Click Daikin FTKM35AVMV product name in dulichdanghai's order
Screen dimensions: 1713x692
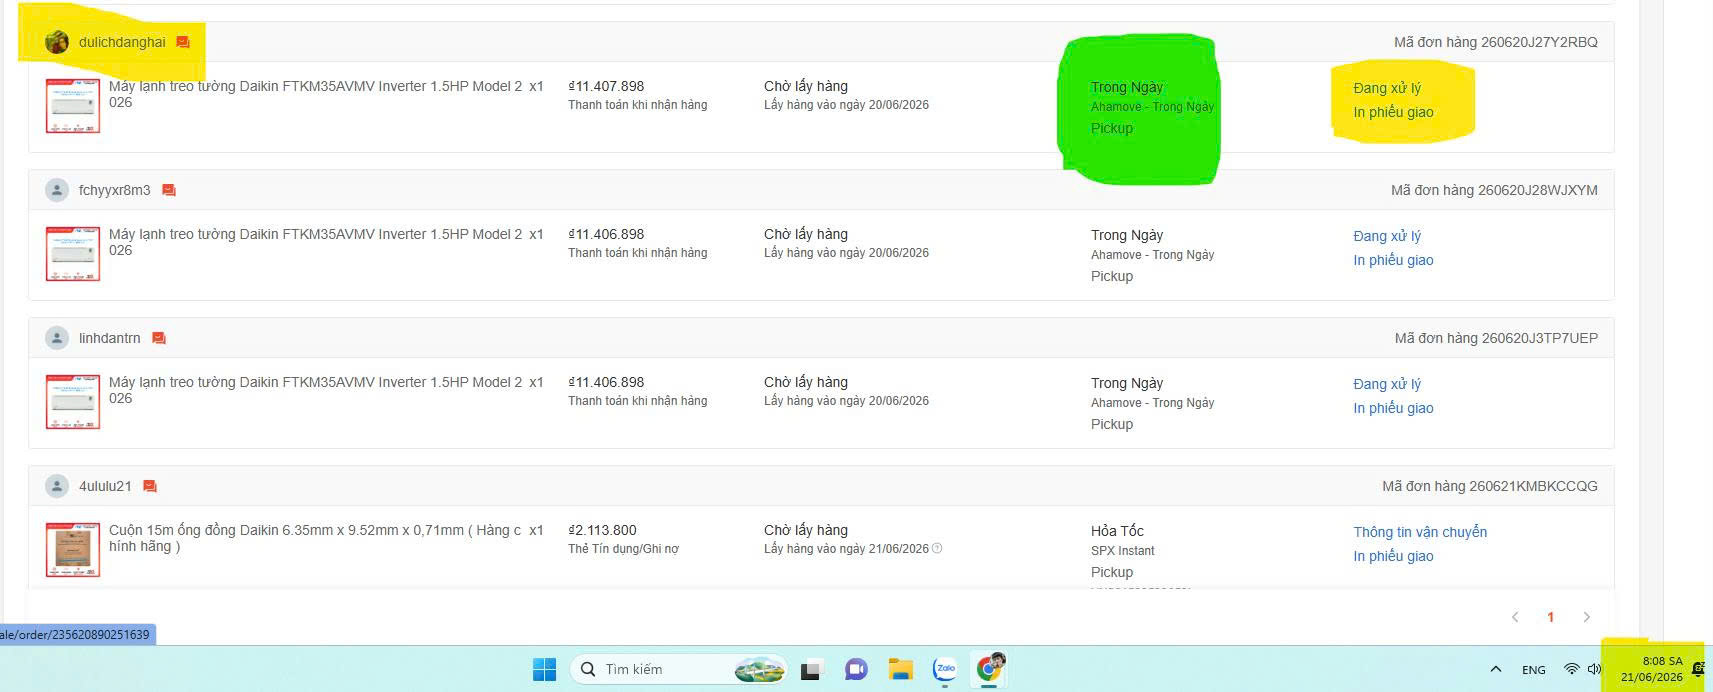pyautogui.click(x=315, y=94)
